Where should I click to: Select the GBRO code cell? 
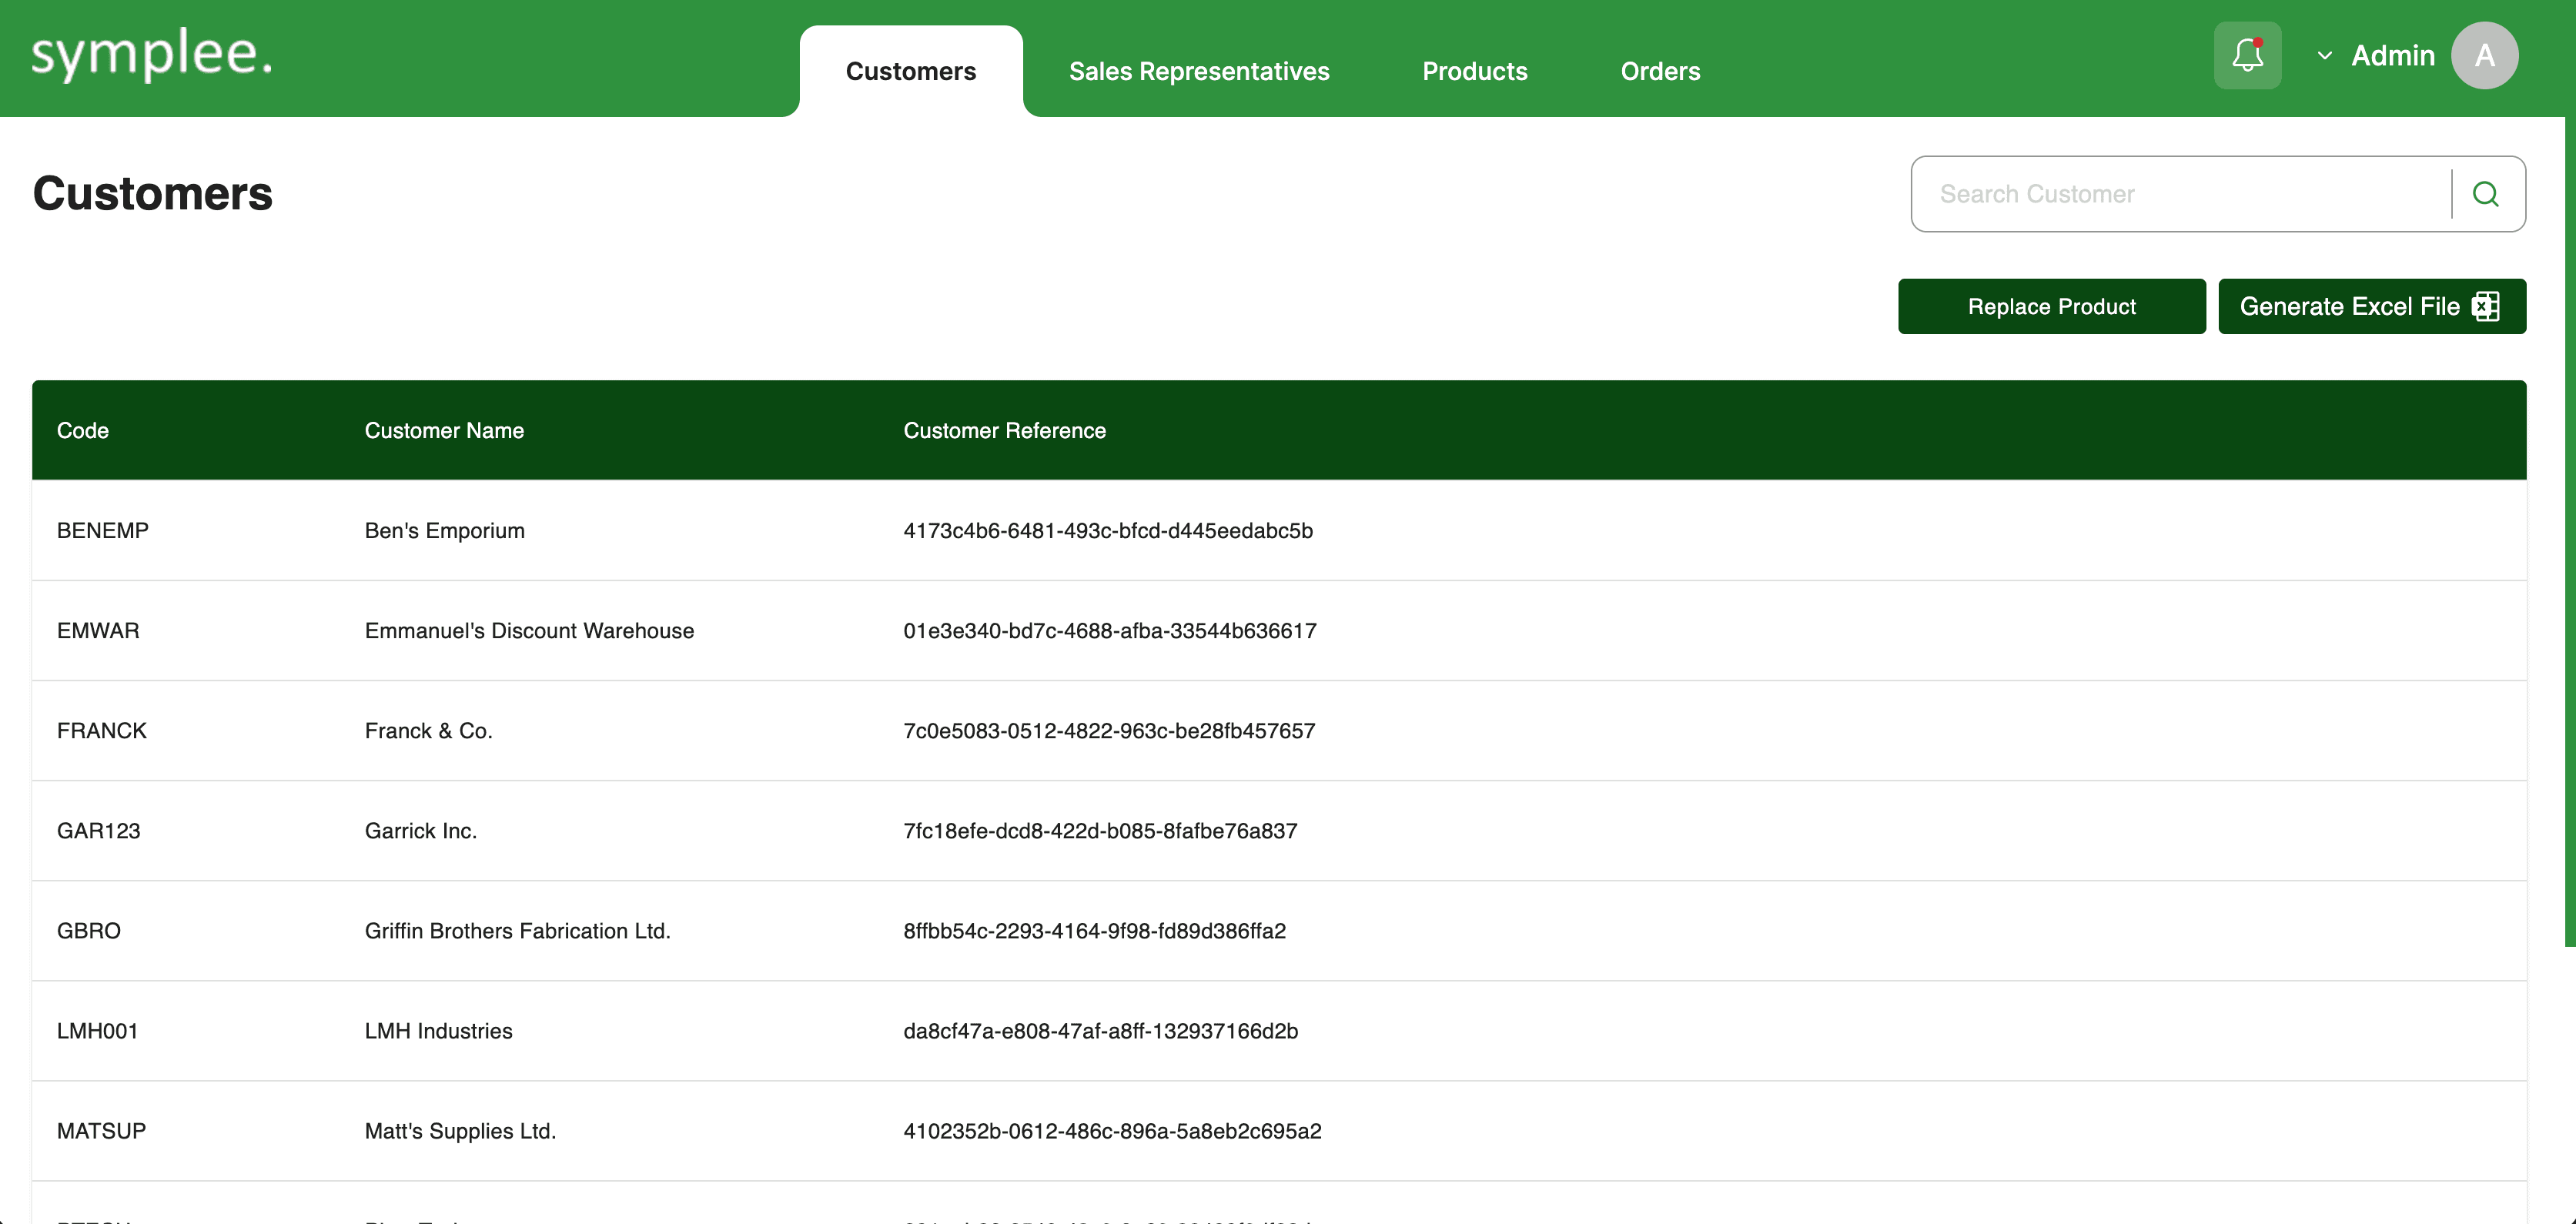tap(89, 930)
